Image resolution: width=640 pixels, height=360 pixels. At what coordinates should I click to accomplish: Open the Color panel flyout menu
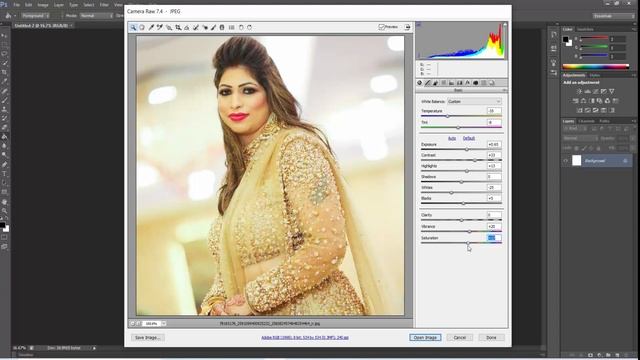tap(634, 29)
